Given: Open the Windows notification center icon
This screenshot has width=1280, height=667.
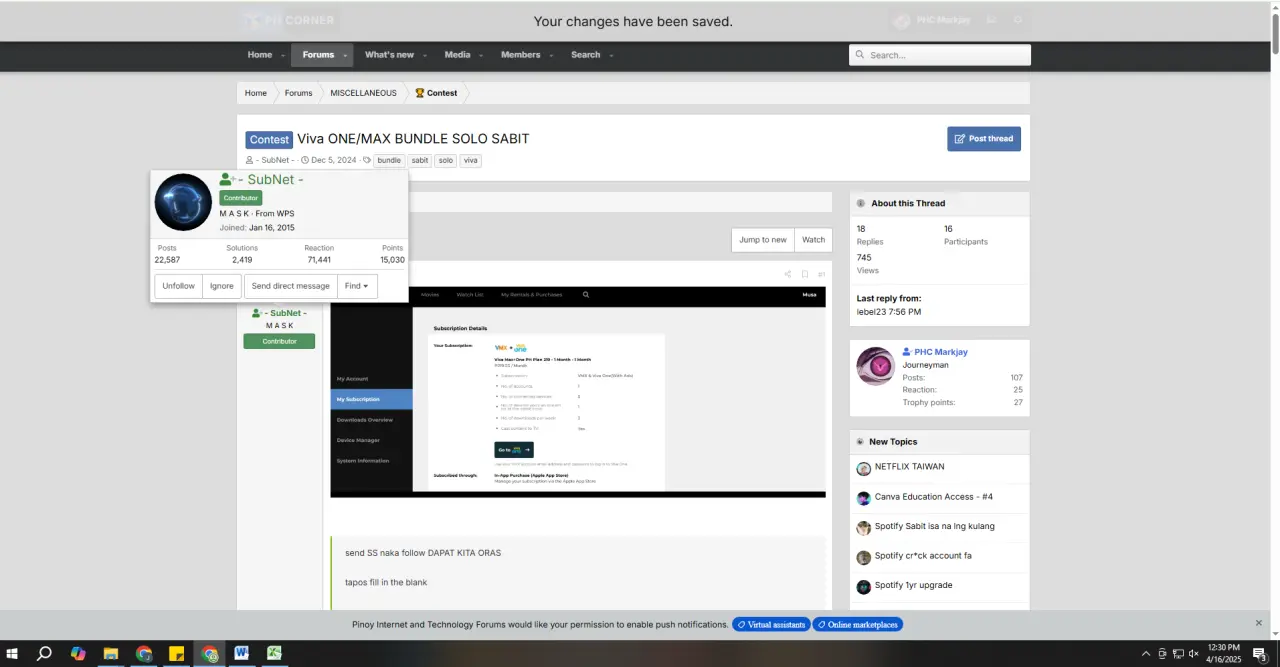Looking at the screenshot, I should 1260,654.
